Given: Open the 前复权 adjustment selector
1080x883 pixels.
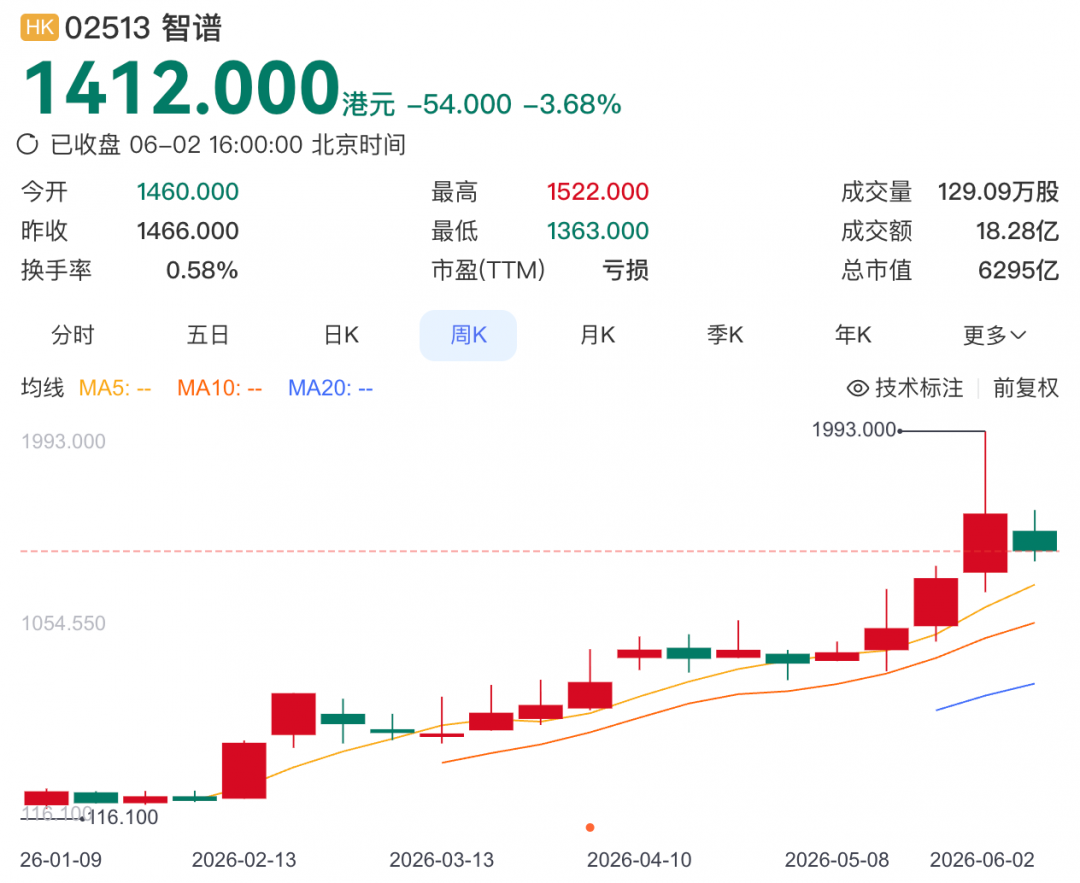Looking at the screenshot, I should (x=1026, y=388).
